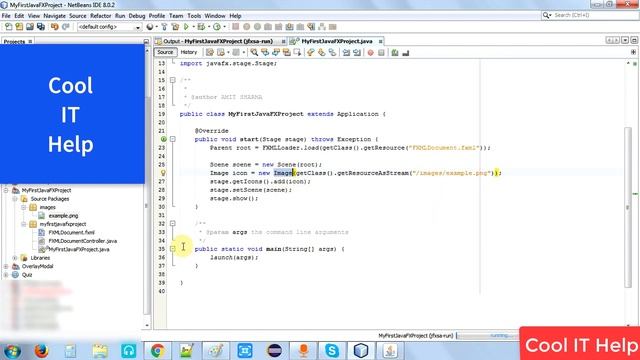Viewport: 640px width, 360px height.
Task: Click editor Shift Line Left icon
Action: [346, 53]
